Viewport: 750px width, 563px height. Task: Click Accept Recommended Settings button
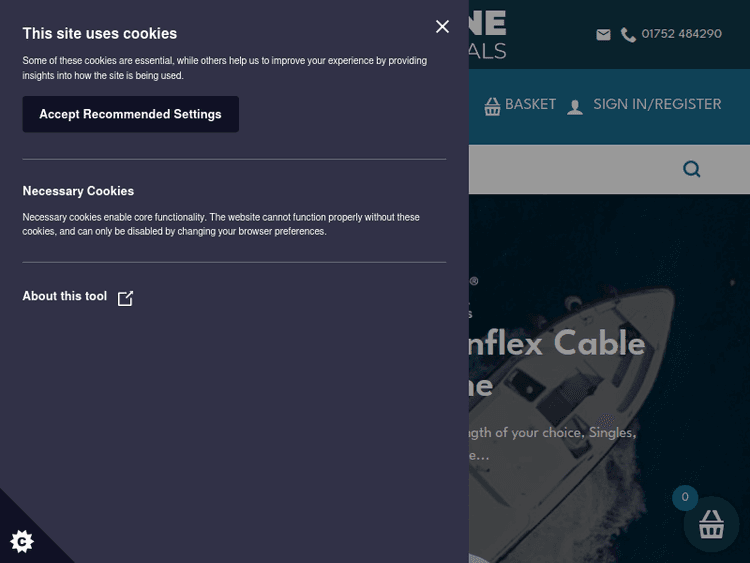(131, 114)
